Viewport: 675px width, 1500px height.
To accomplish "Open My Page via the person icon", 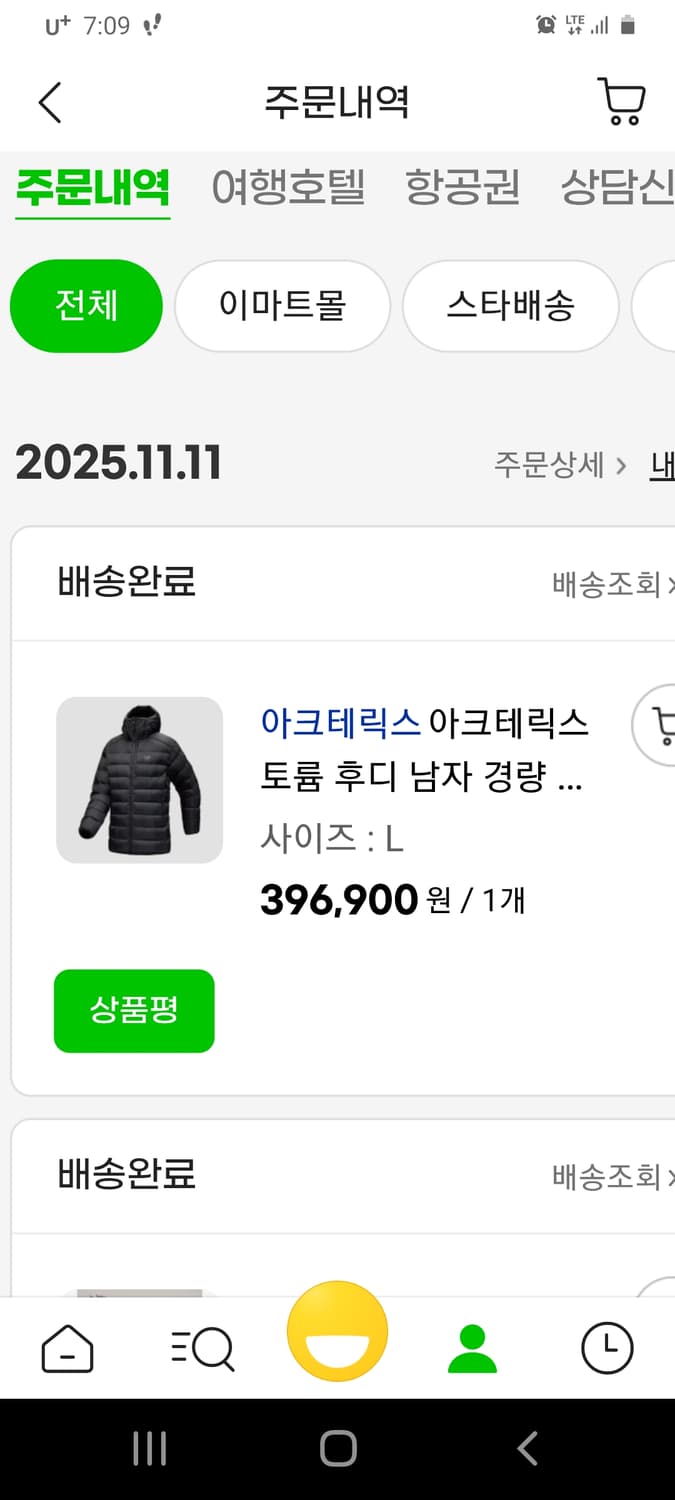I will click(472, 1348).
